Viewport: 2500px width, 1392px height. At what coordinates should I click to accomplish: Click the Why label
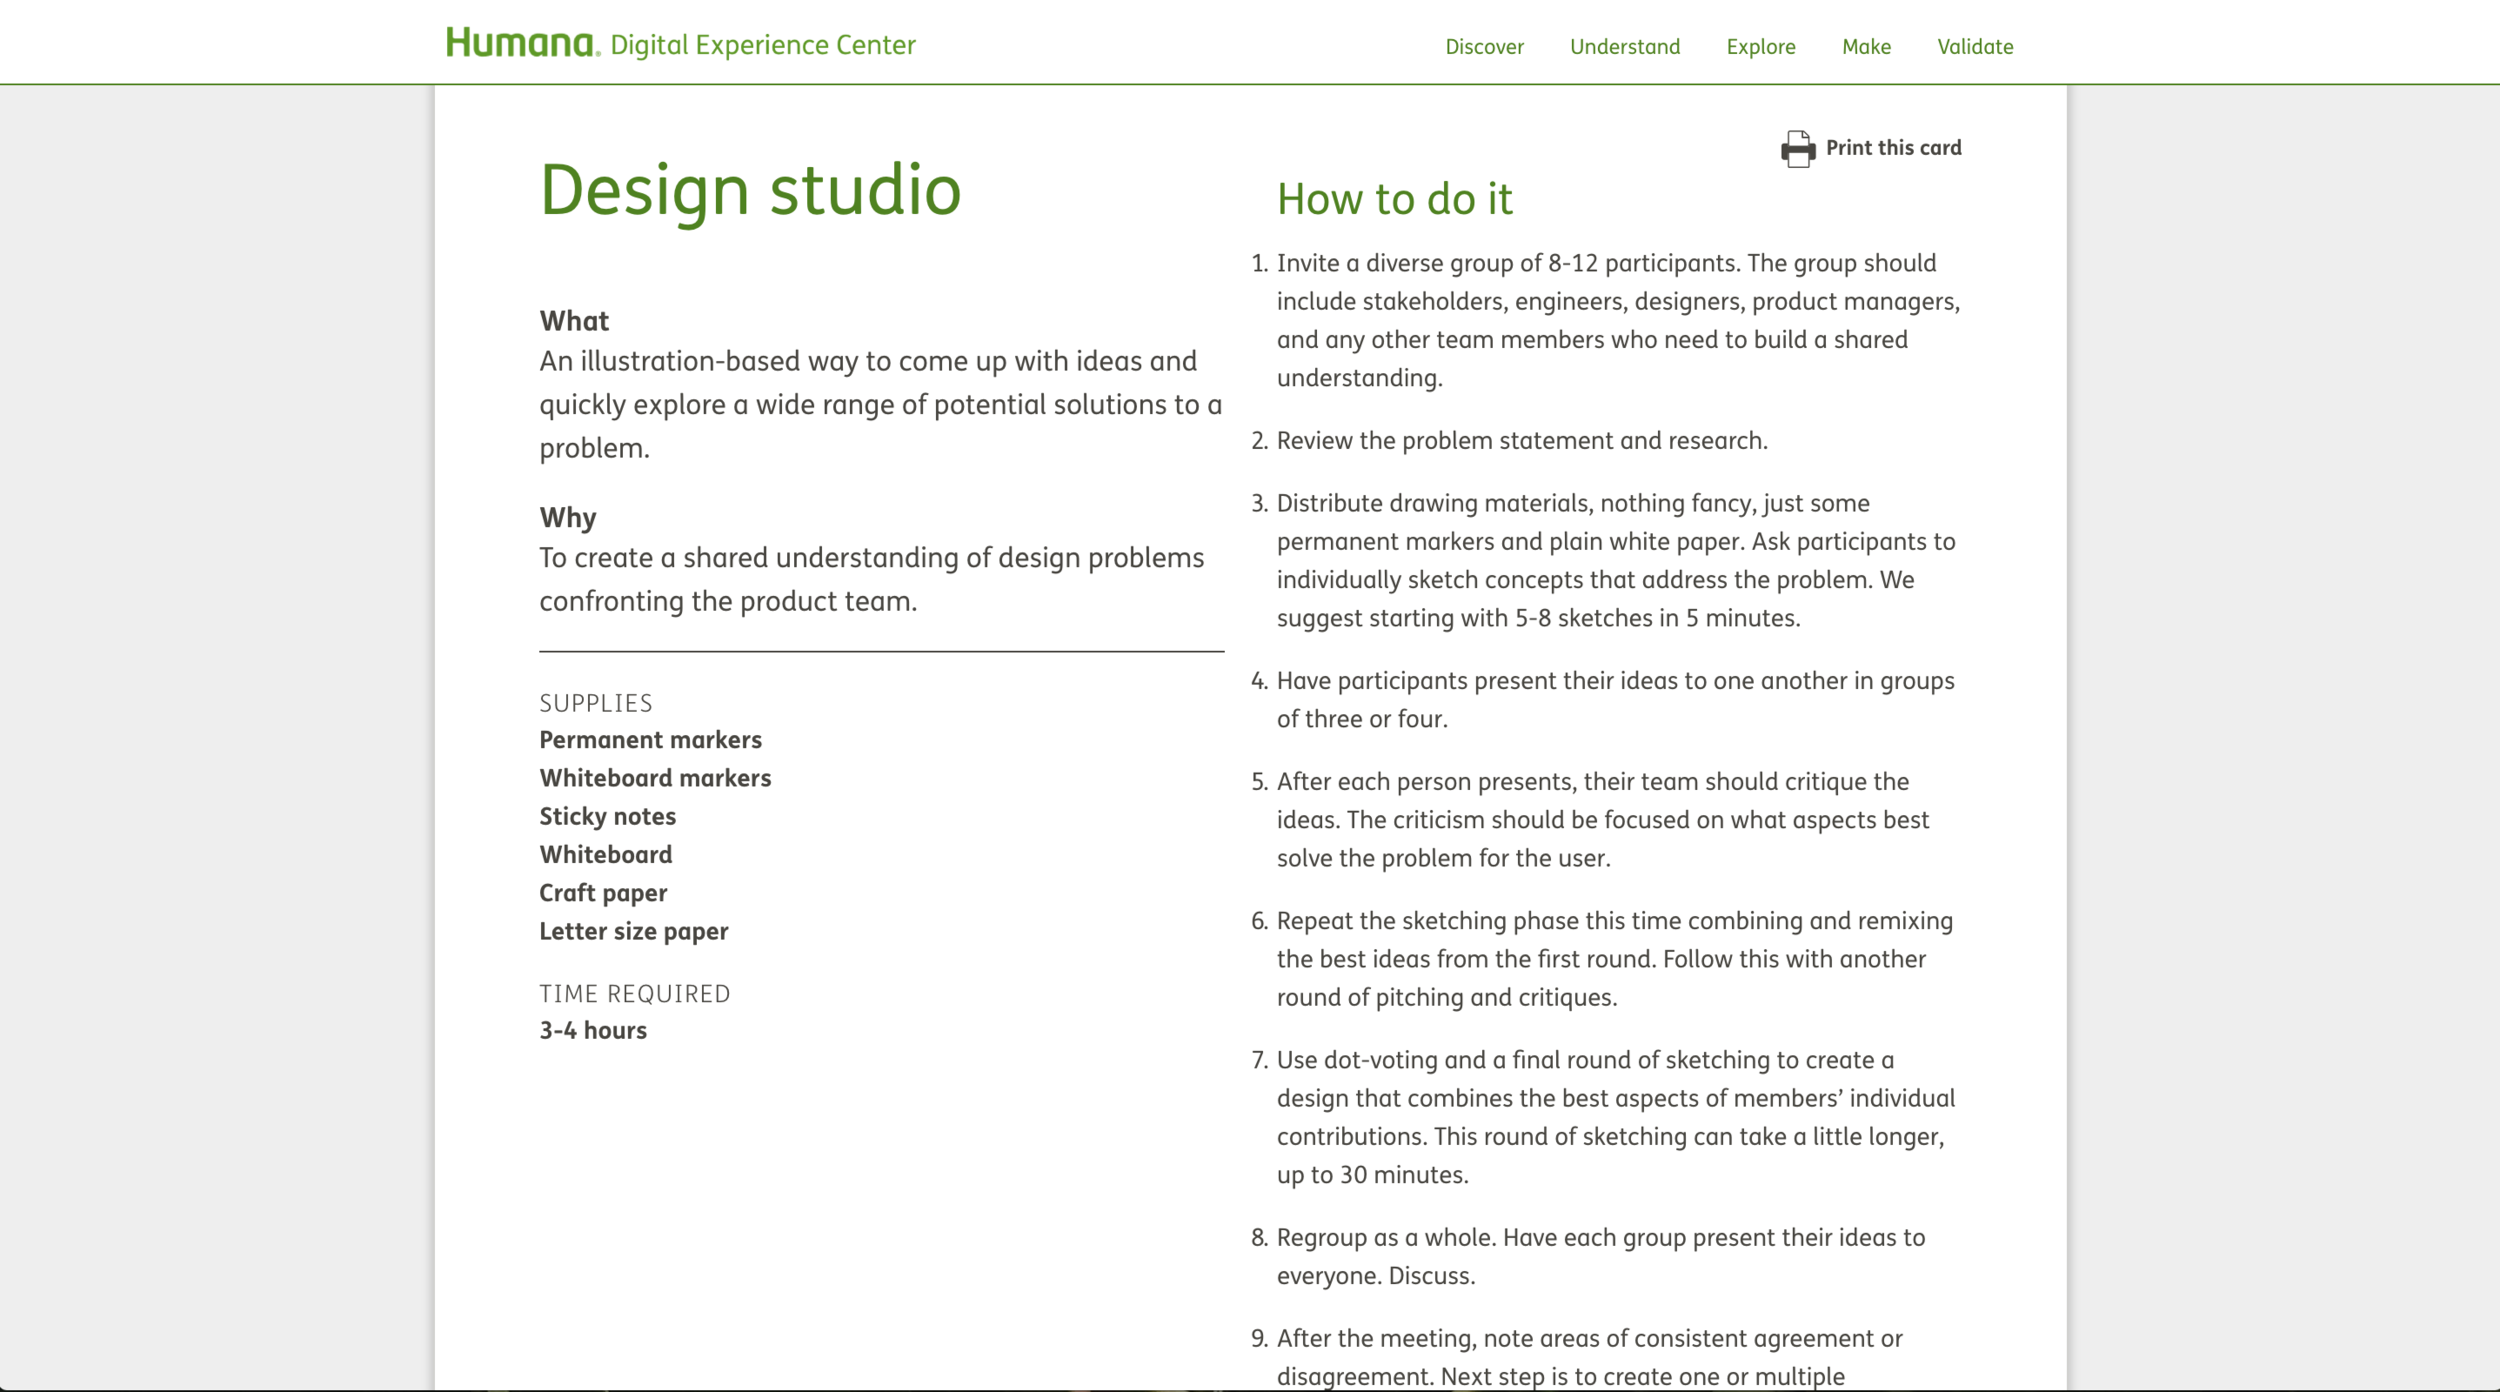click(568, 518)
